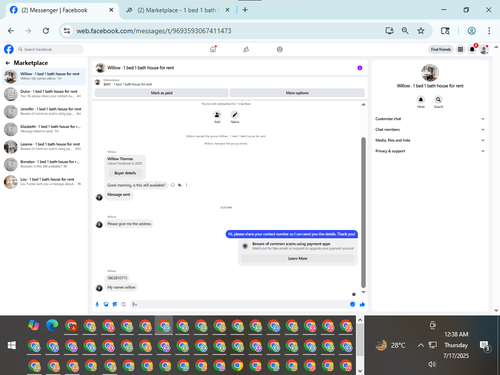This screenshot has height=375, width=500.
Task: Open the Jennifer chat in the Marketplace list
Action: (x=44, y=112)
